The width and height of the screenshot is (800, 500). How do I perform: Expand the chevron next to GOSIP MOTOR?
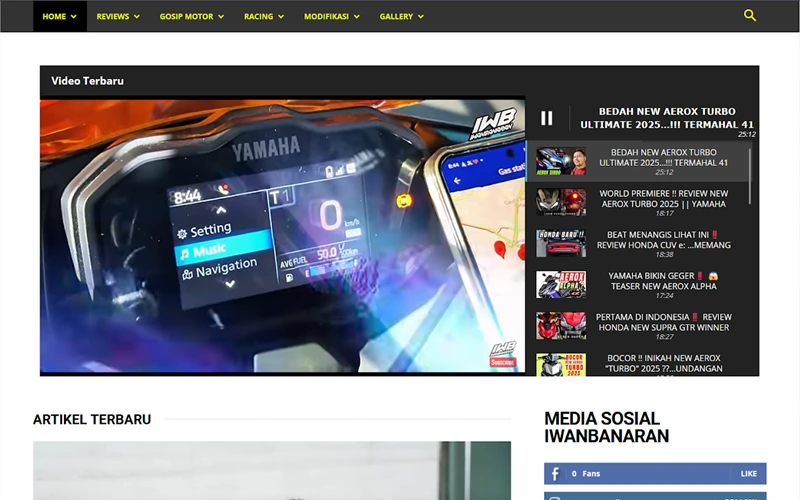tap(221, 17)
